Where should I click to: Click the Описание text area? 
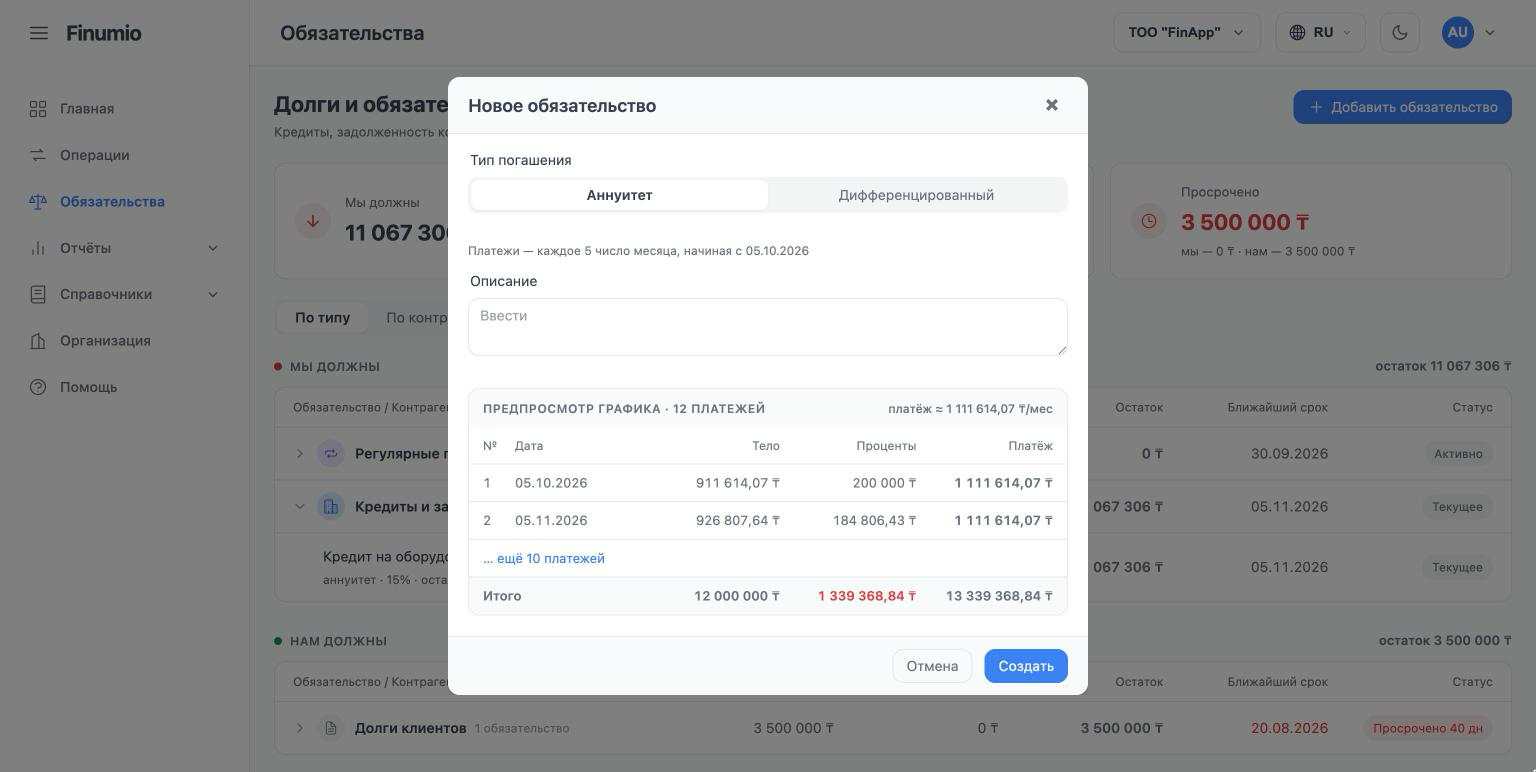[x=768, y=327]
